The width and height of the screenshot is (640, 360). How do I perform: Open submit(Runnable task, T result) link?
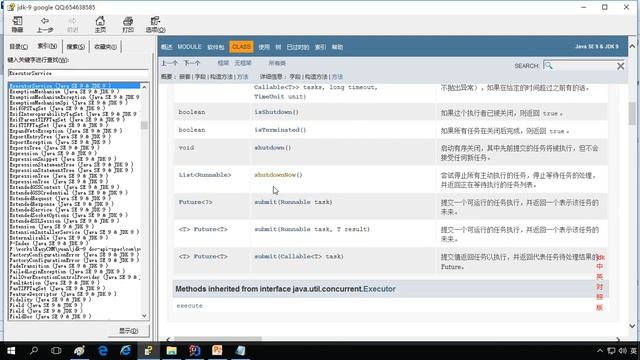tap(312, 229)
